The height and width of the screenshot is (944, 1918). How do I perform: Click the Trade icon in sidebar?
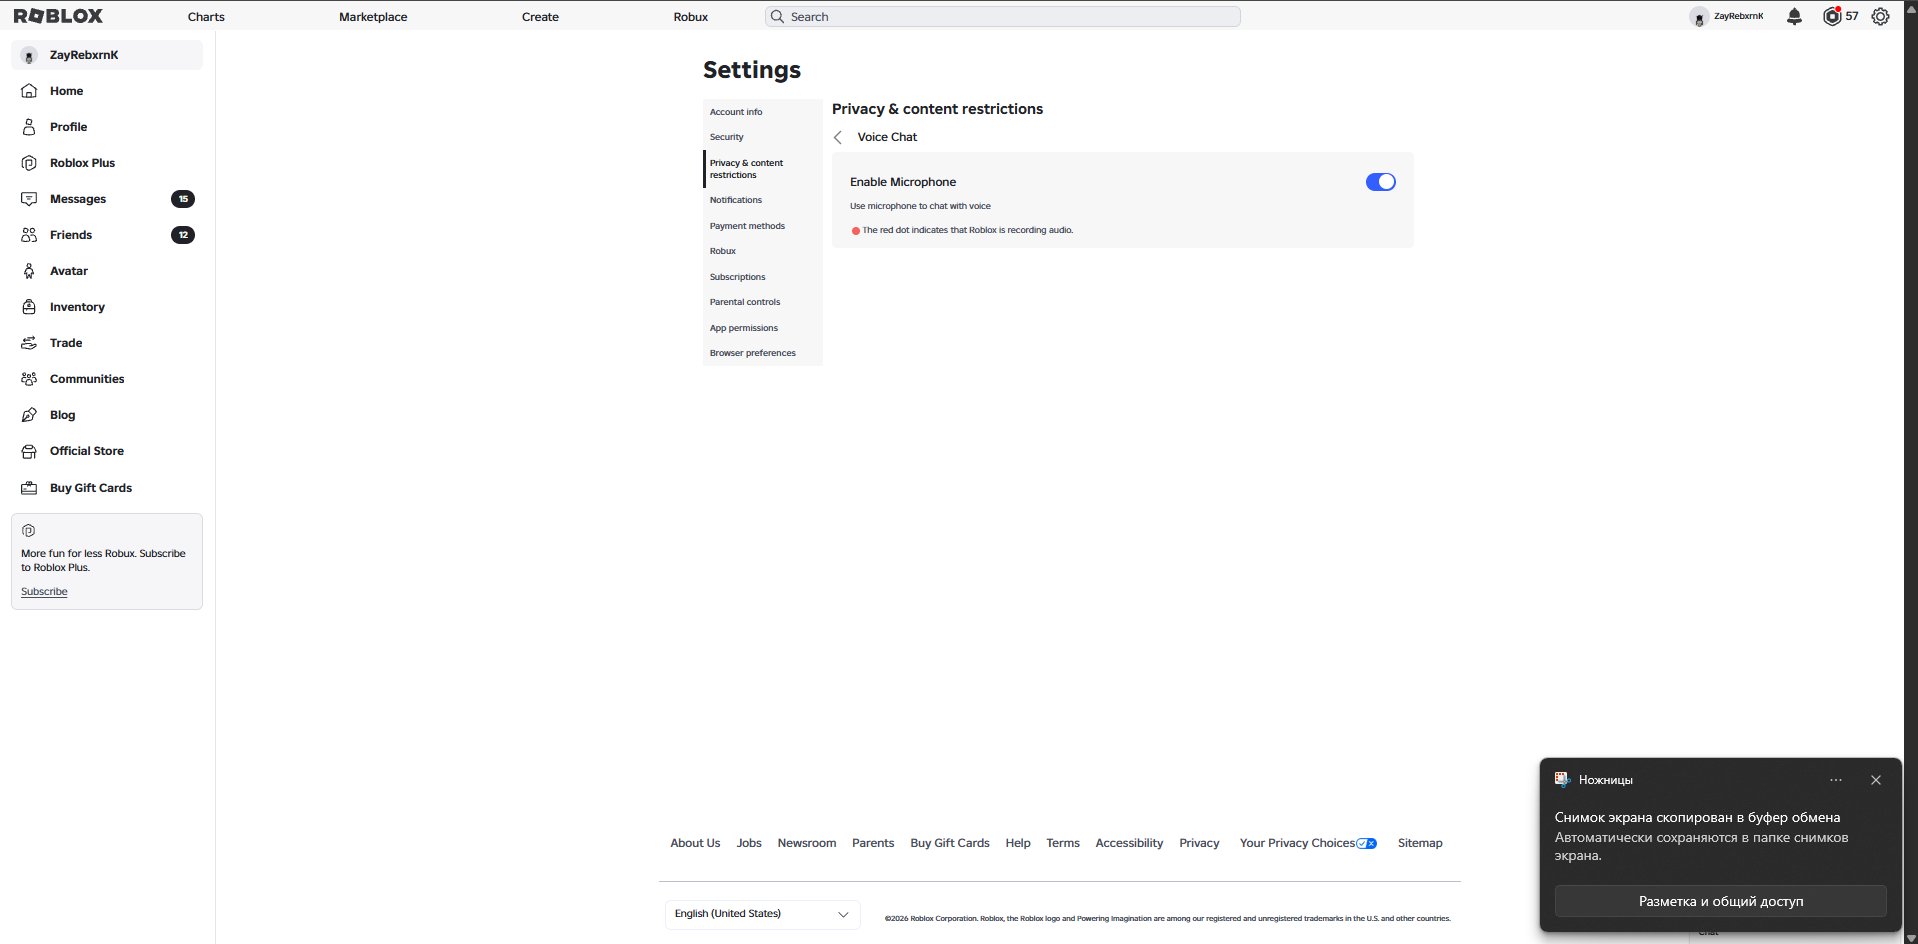29,343
